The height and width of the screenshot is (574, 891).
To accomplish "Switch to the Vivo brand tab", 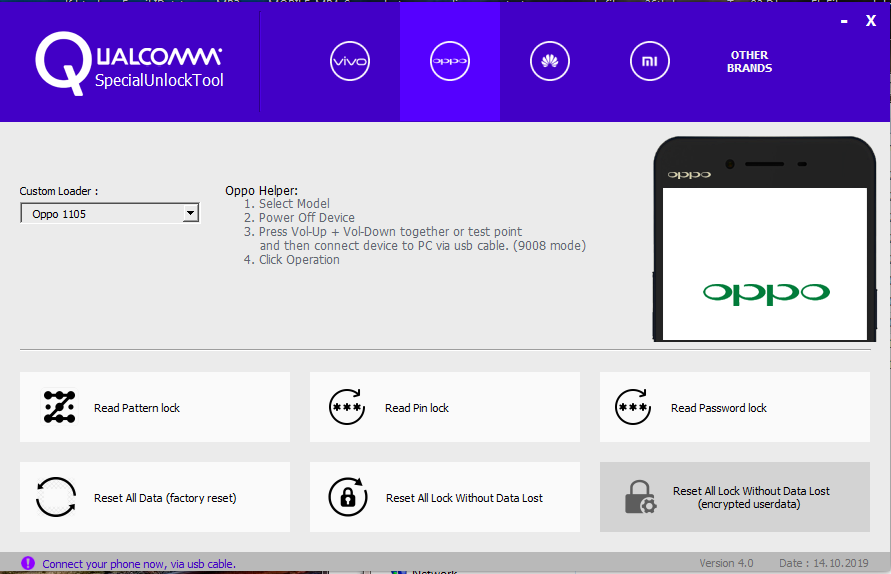I will point(349,61).
